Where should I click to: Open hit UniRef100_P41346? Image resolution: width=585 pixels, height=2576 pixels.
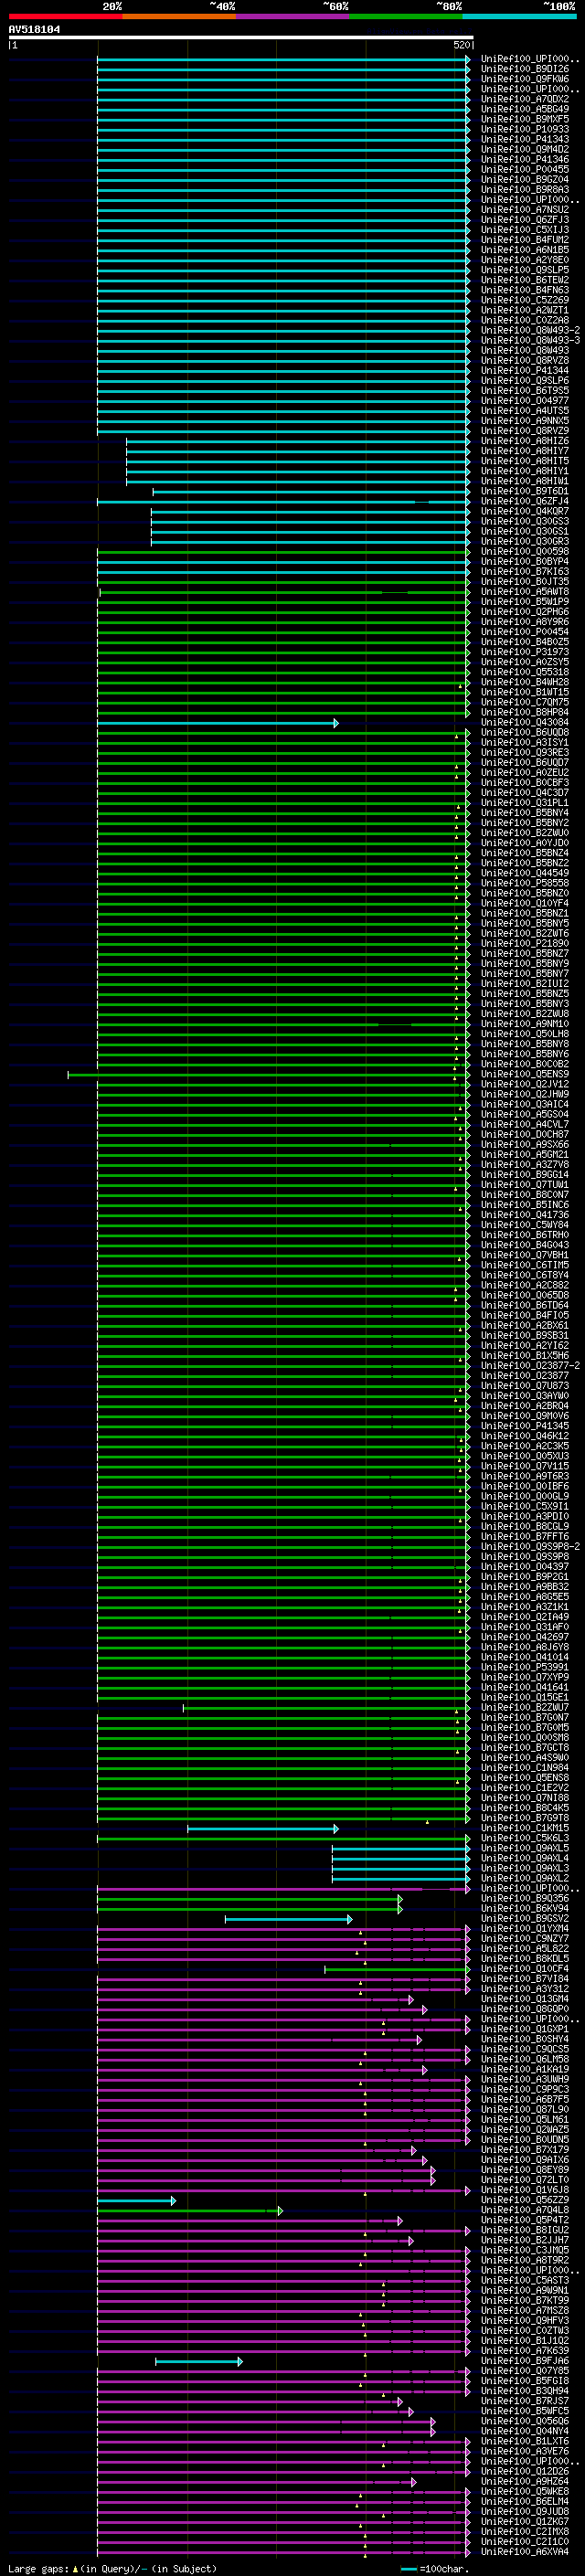[x=525, y=160]
